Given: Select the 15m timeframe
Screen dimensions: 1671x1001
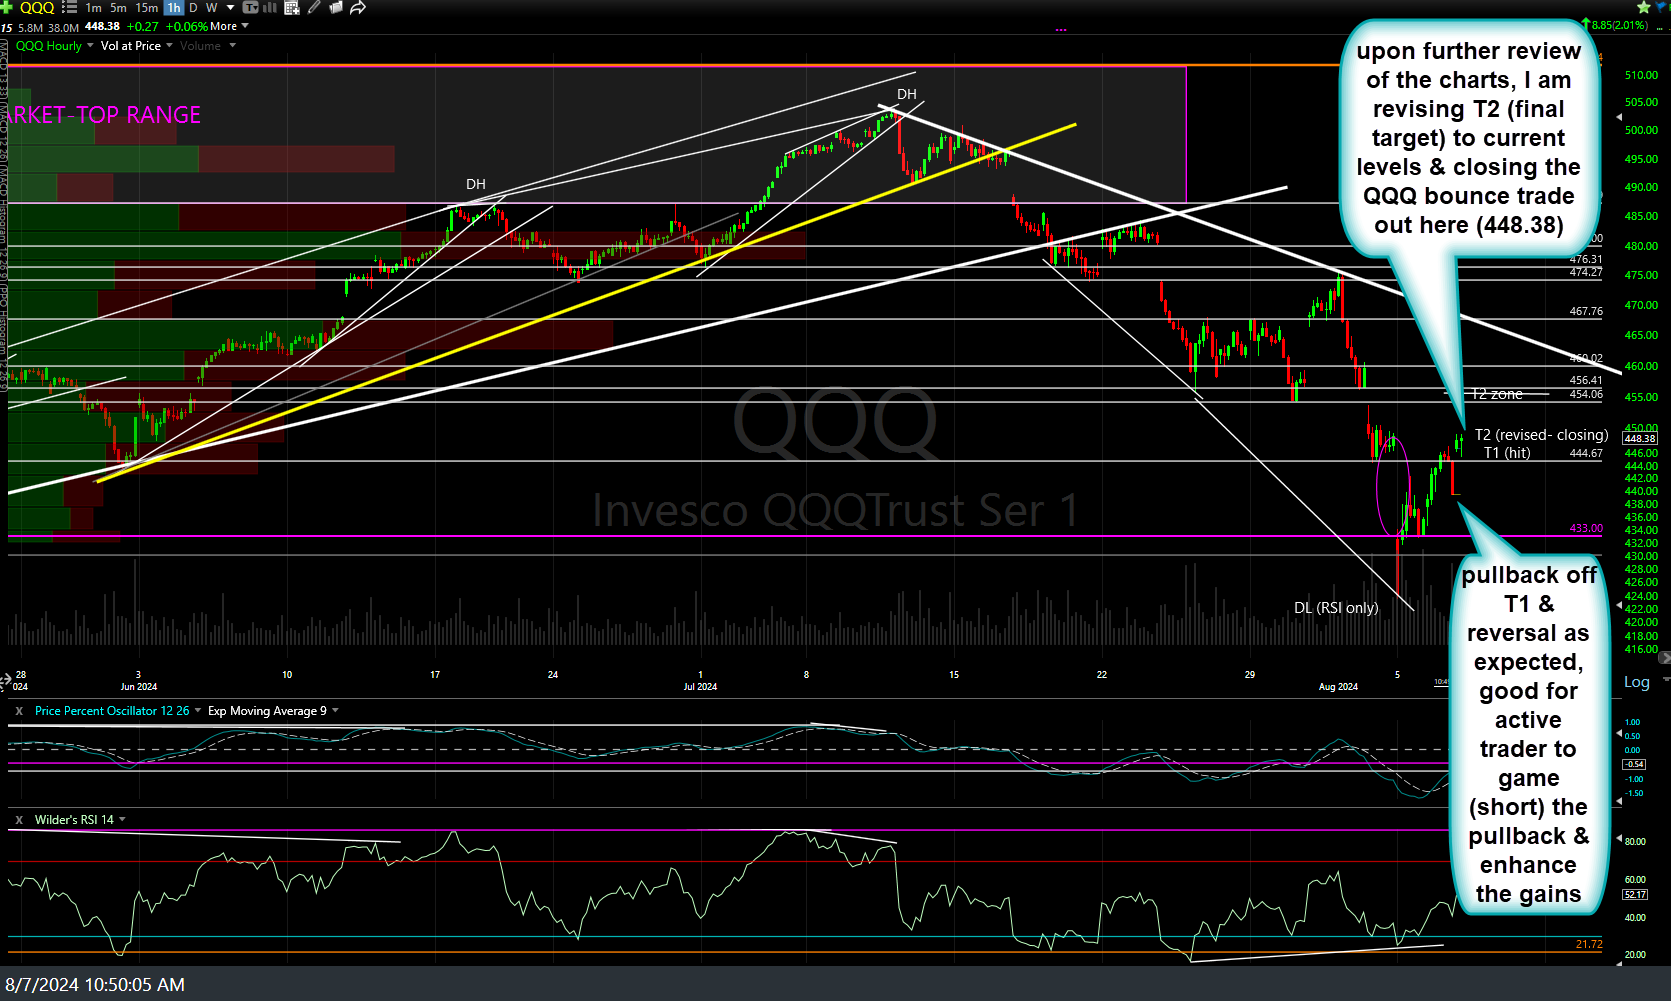Looking at the screenshot, I should pyautogui.click(x=147, y=7).
